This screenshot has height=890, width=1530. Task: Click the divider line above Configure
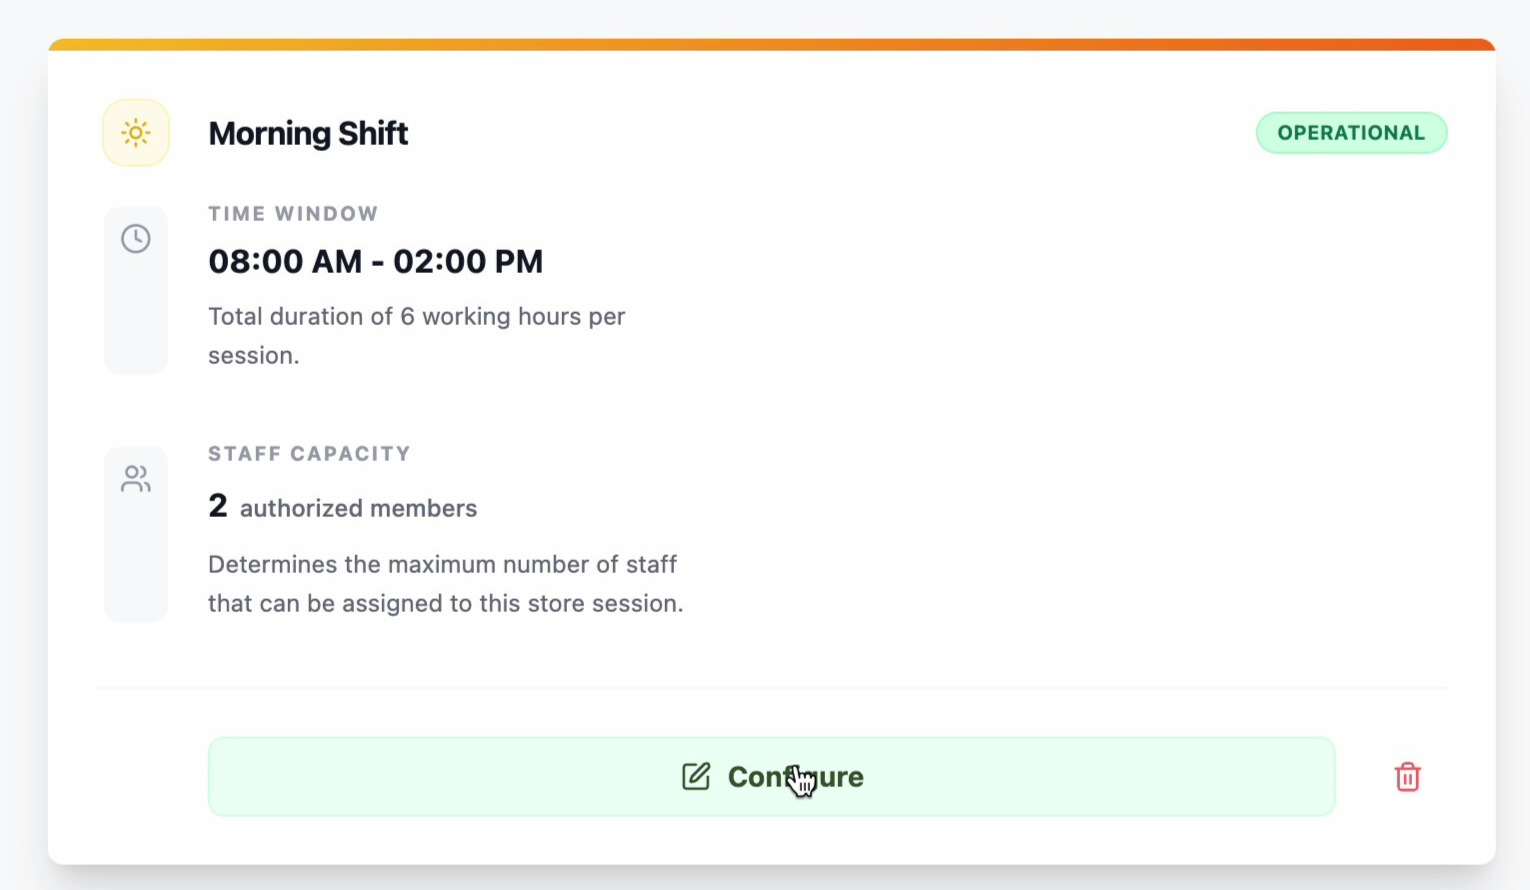pos(771,688)
